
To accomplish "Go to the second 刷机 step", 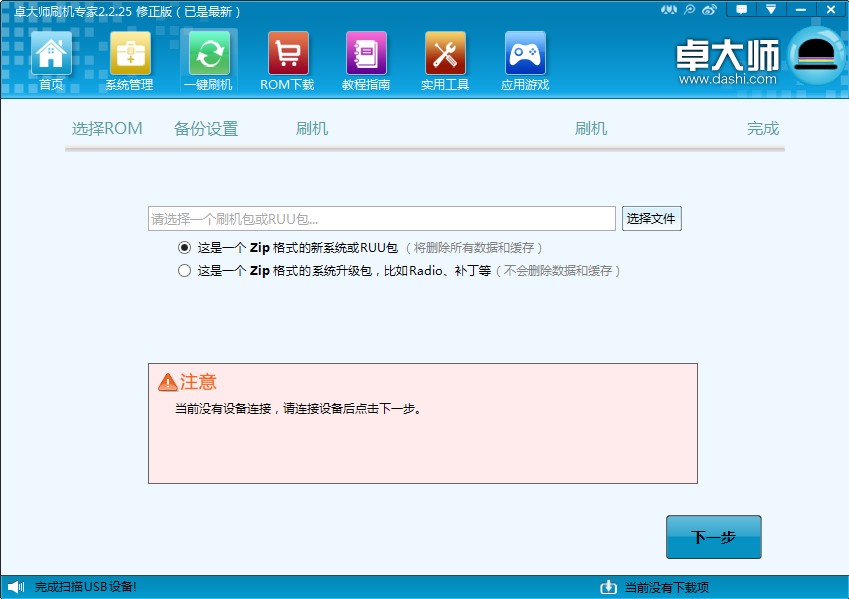I will pos(591,128).
